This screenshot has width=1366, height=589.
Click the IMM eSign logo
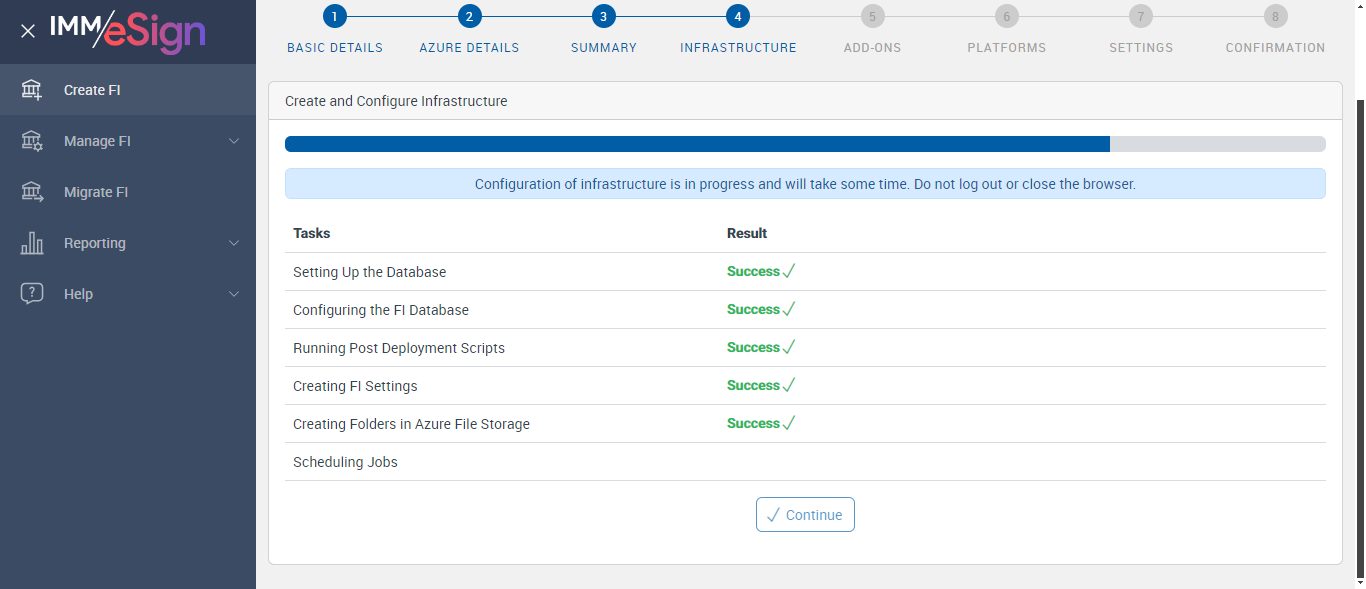coord(128,31)
